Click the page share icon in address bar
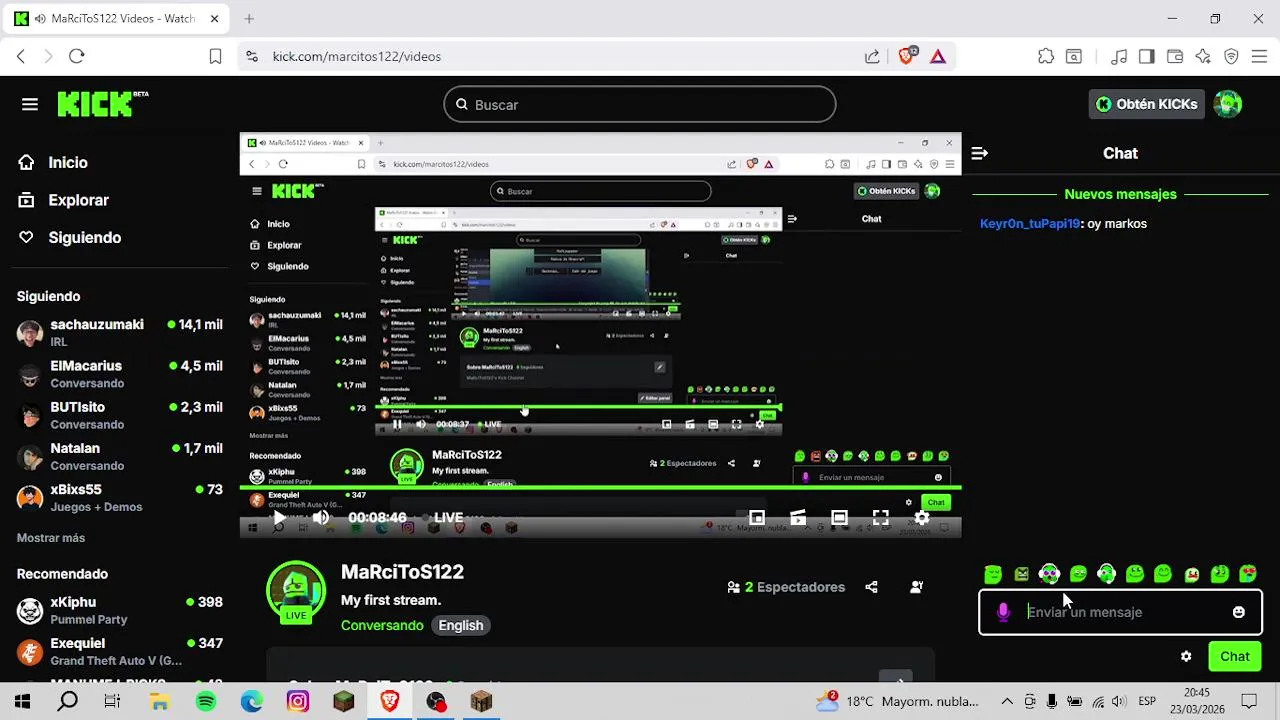The height and width of the screenshot is (720, 1280). (x=872, y=56)
